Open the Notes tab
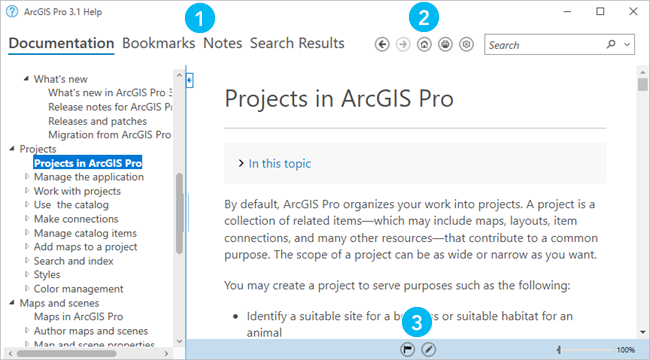 coord(223,43)
